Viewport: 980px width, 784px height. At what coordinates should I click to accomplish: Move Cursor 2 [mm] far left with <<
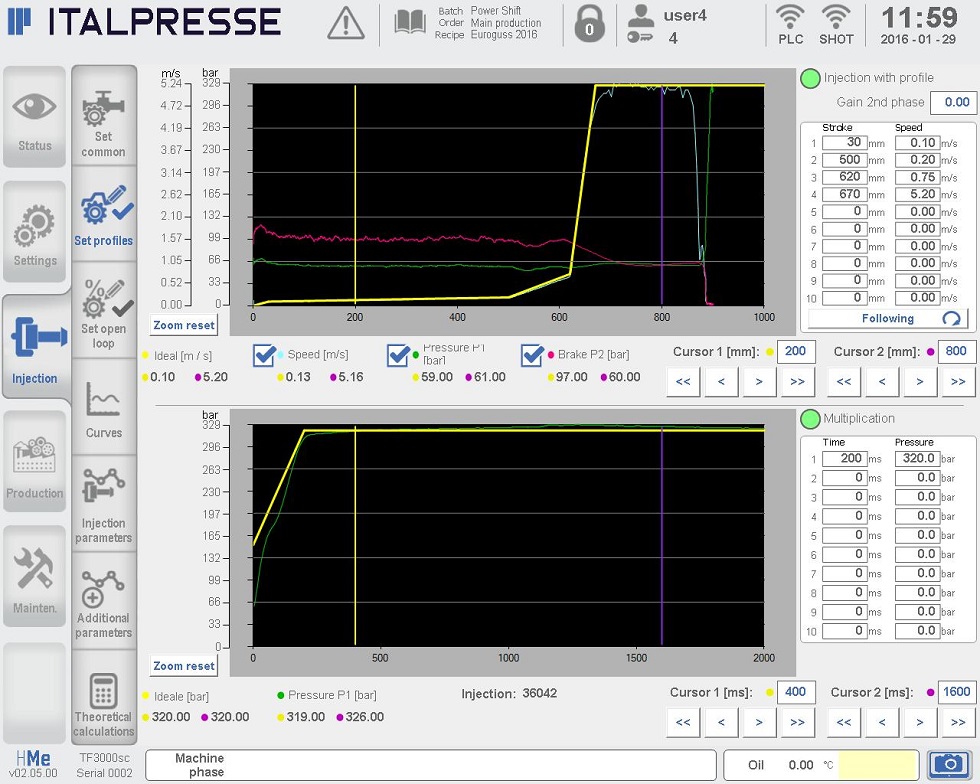[x=844, y=381]
